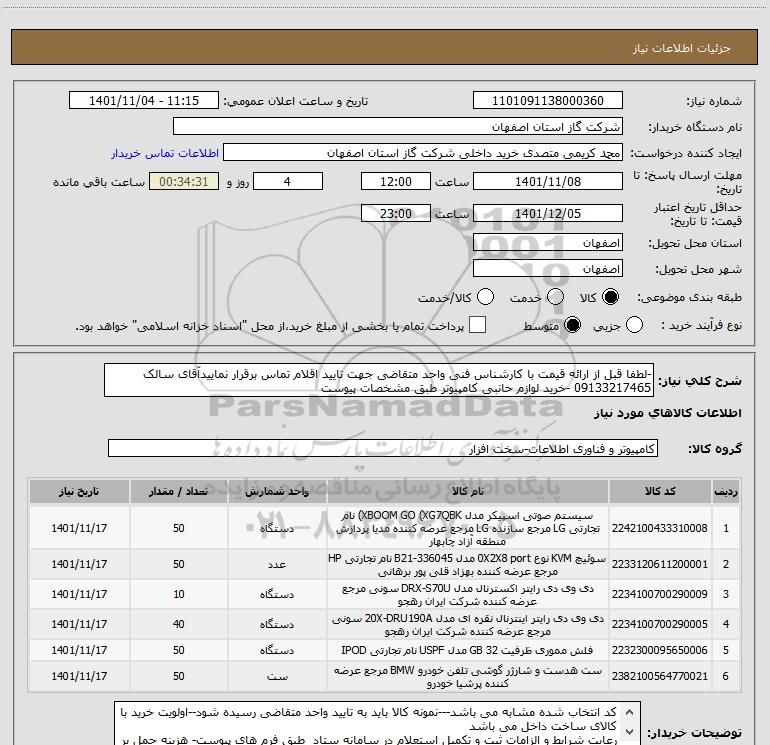
Task: Click the تاریخ نیاز column header
Action: (x=79, y=492)
